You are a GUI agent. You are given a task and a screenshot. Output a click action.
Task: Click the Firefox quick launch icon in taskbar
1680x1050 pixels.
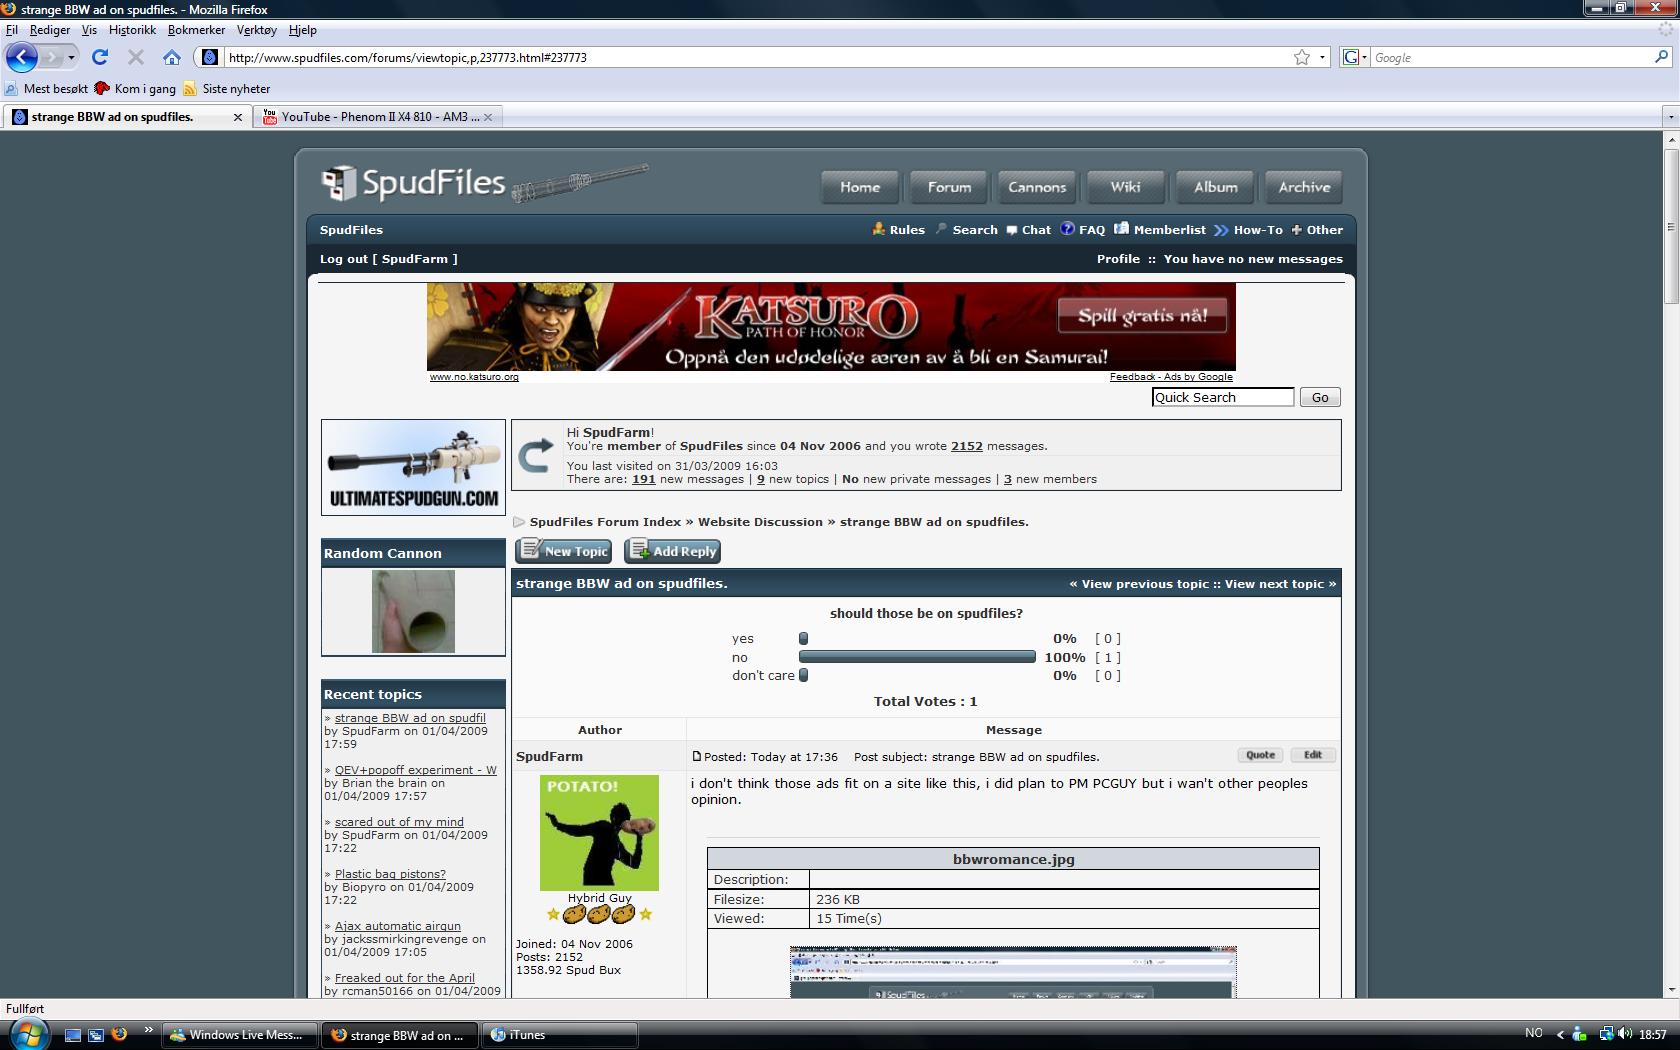point(119,1034)
